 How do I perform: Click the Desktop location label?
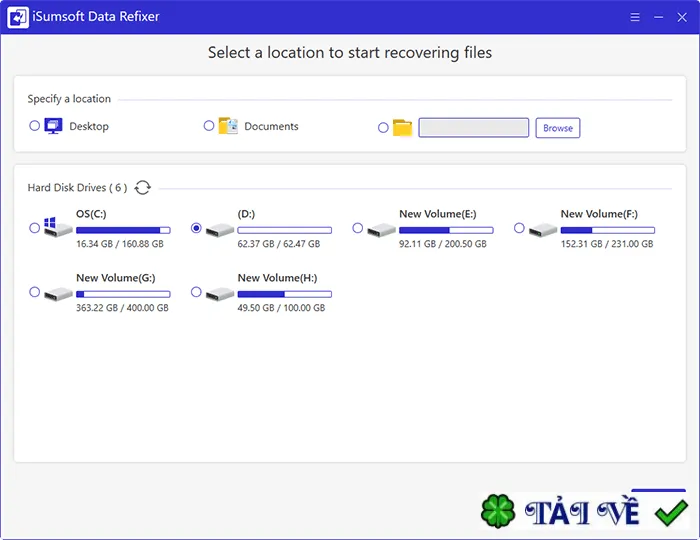tap(89, 126)
